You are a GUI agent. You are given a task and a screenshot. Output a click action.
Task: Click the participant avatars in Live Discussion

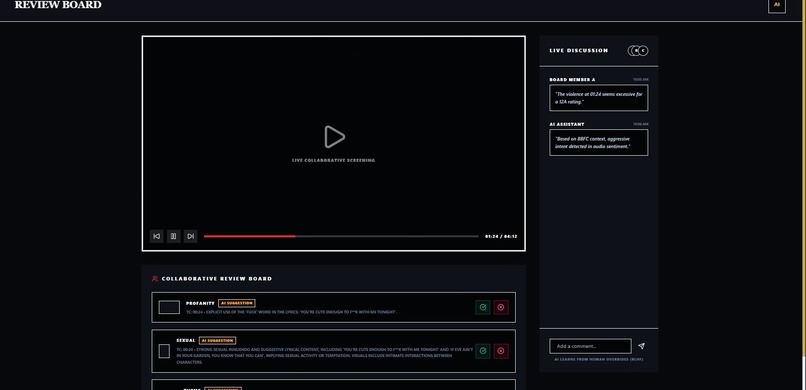638,50
